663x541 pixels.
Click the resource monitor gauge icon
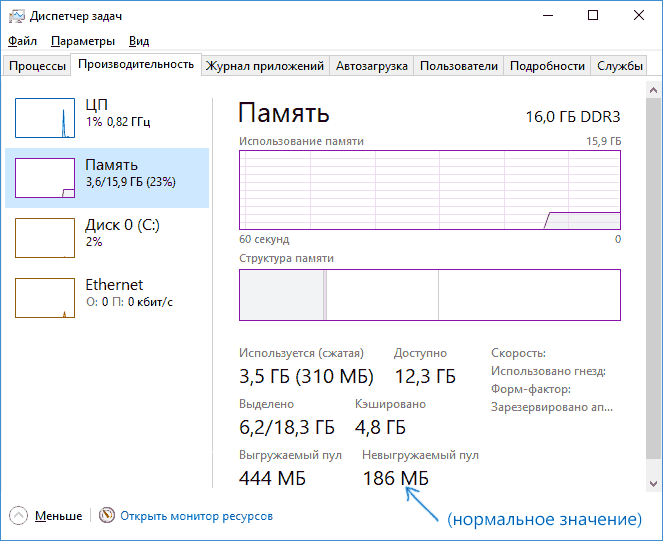coord(107,515)
